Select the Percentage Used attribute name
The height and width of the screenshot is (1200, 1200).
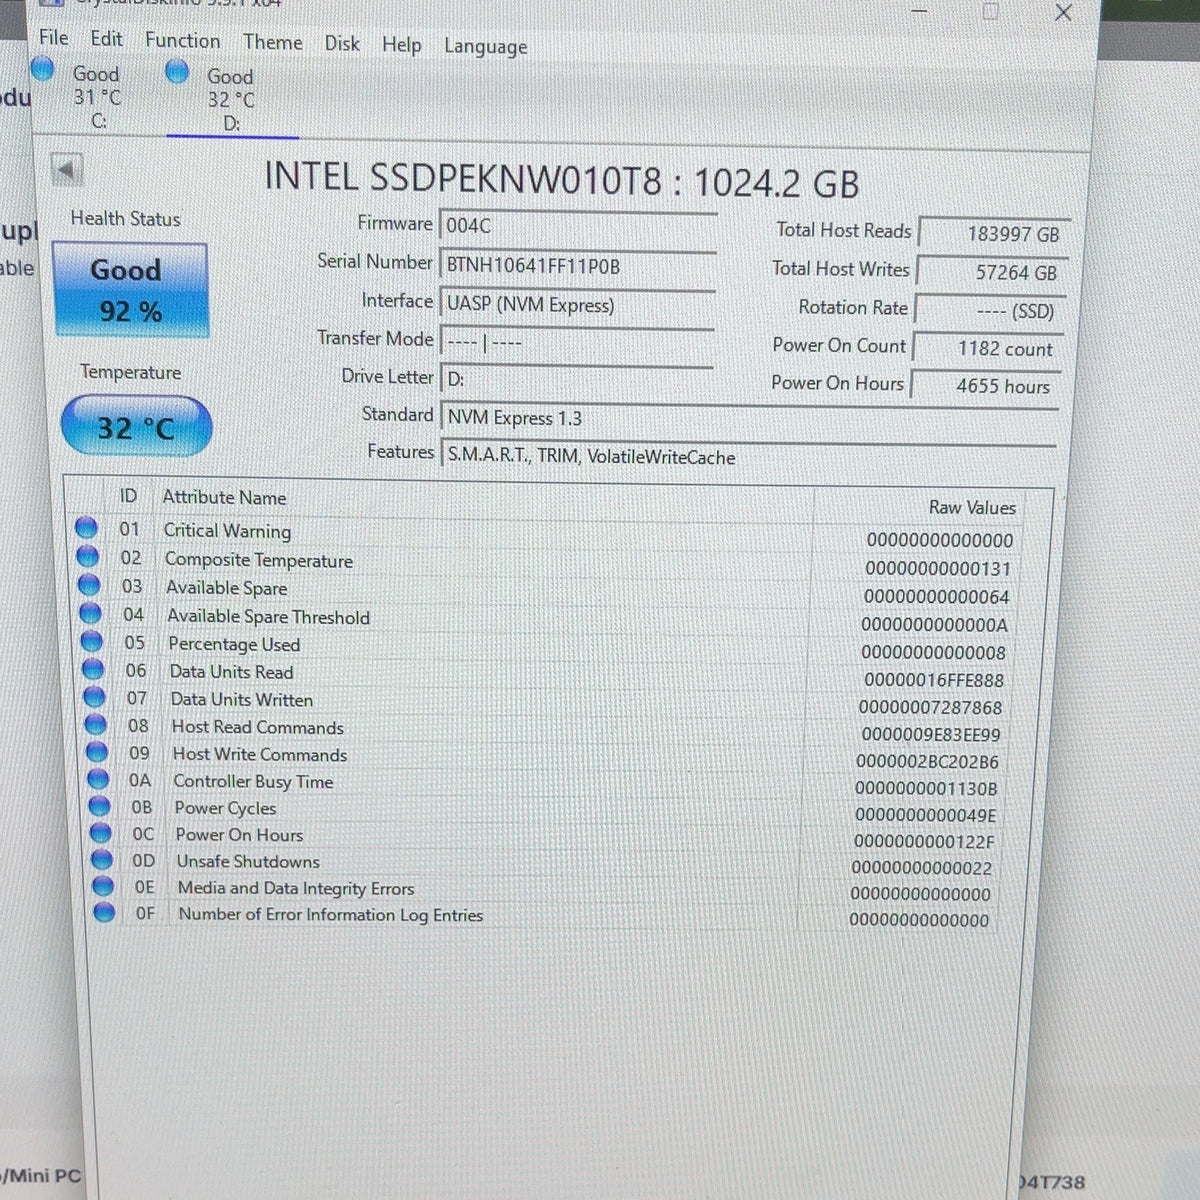pyautogui.click(x=234, y=644)
